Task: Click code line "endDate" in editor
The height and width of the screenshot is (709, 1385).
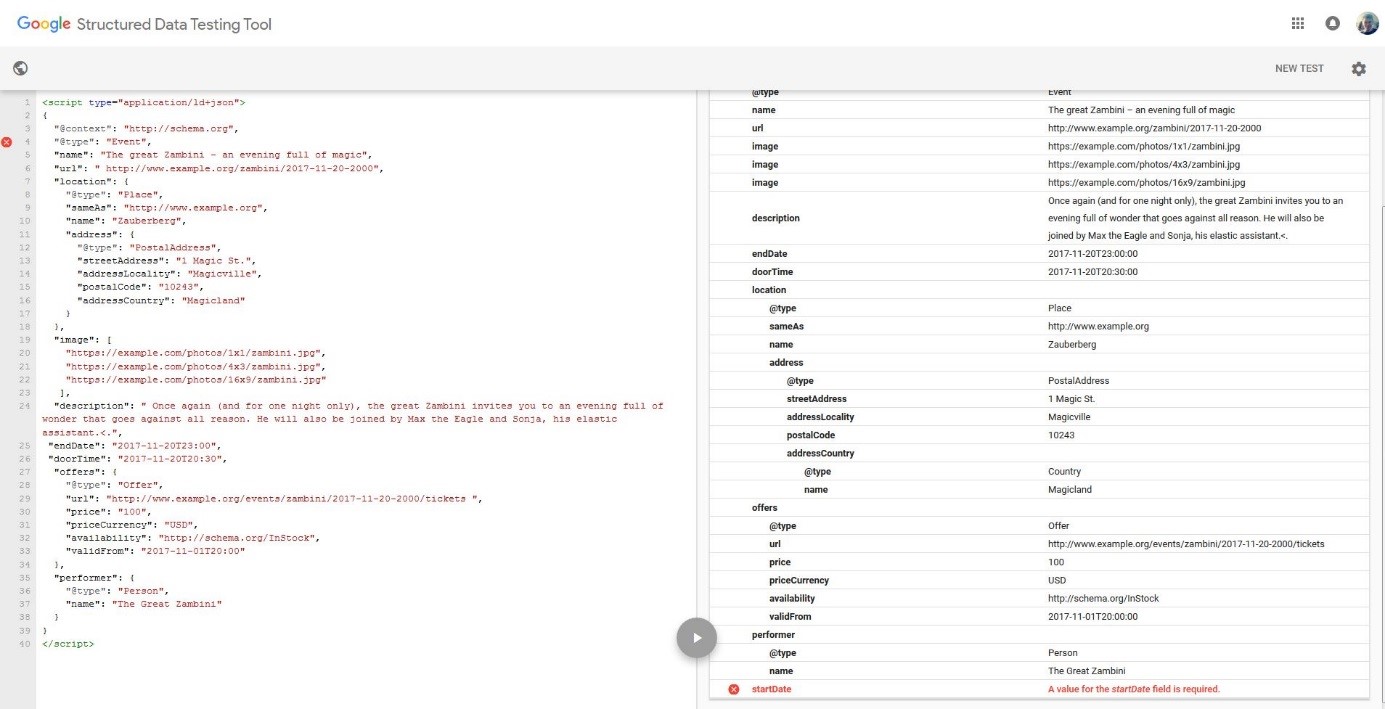Action: [134, 445]
